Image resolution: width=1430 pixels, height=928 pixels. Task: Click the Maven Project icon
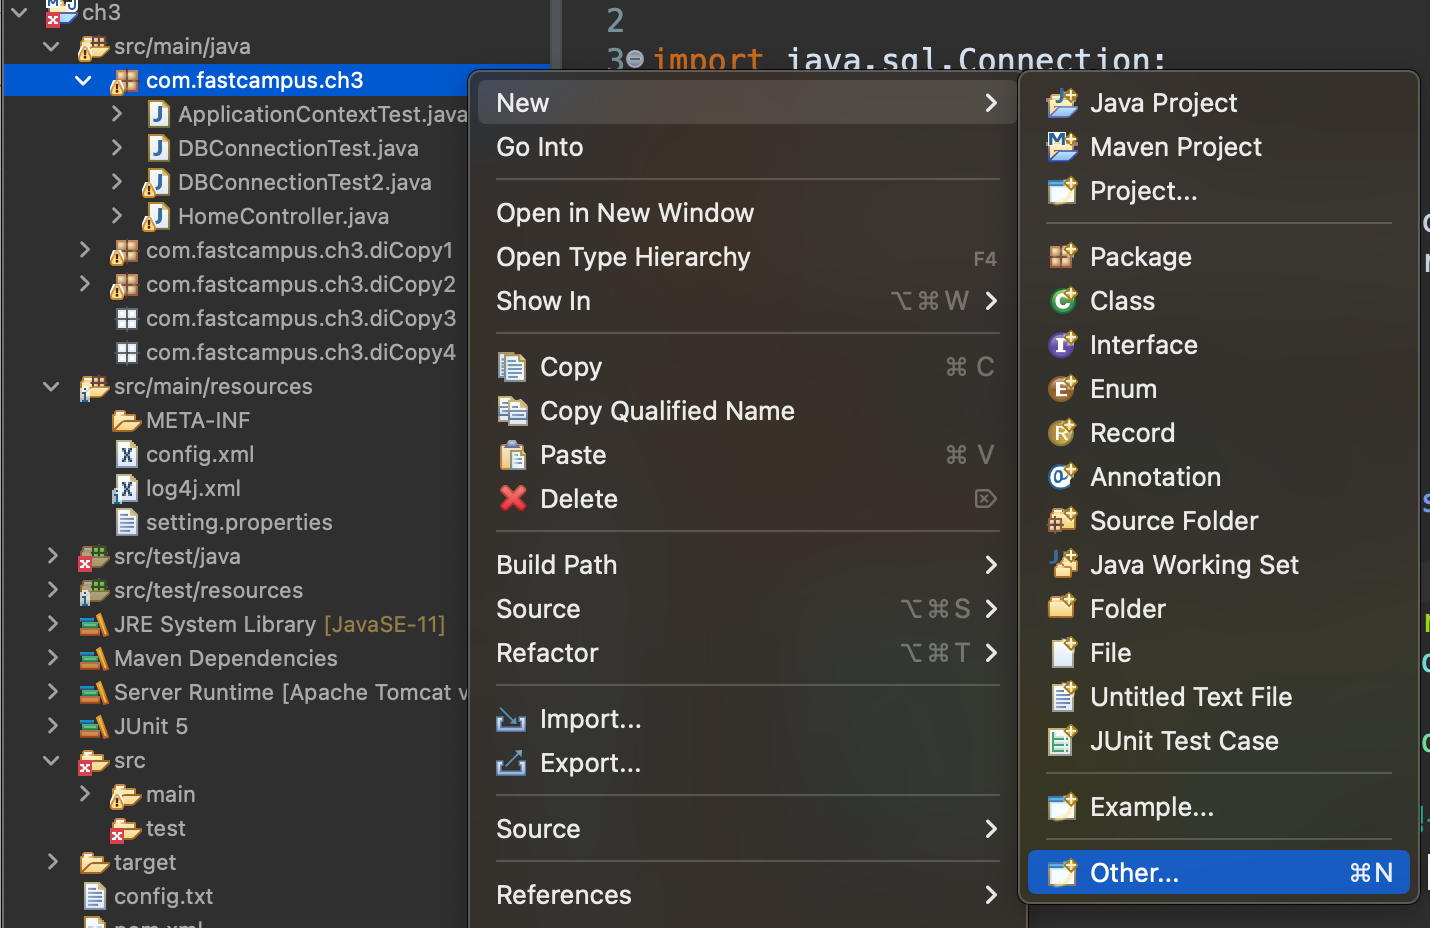point(1062,147)
